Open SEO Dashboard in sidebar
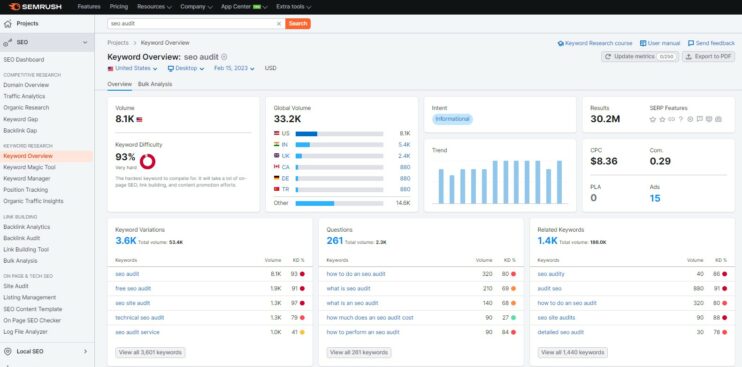The width and height of the screenshot is (742, 367). [24, 60]
